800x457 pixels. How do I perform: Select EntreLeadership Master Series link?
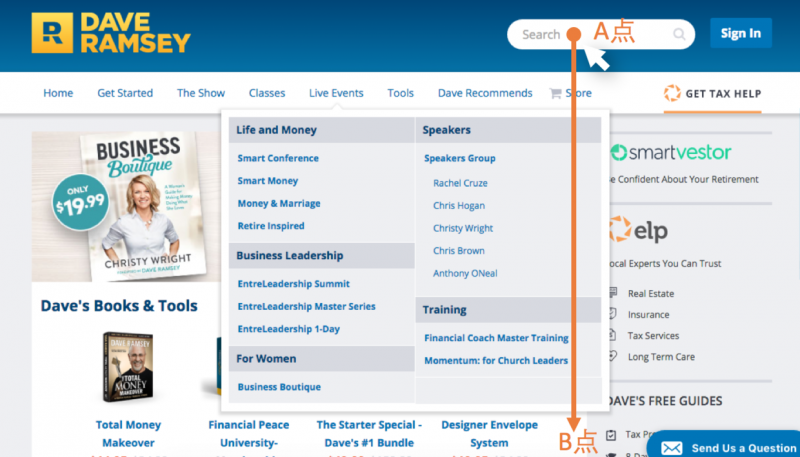click(x=307, y=306)
